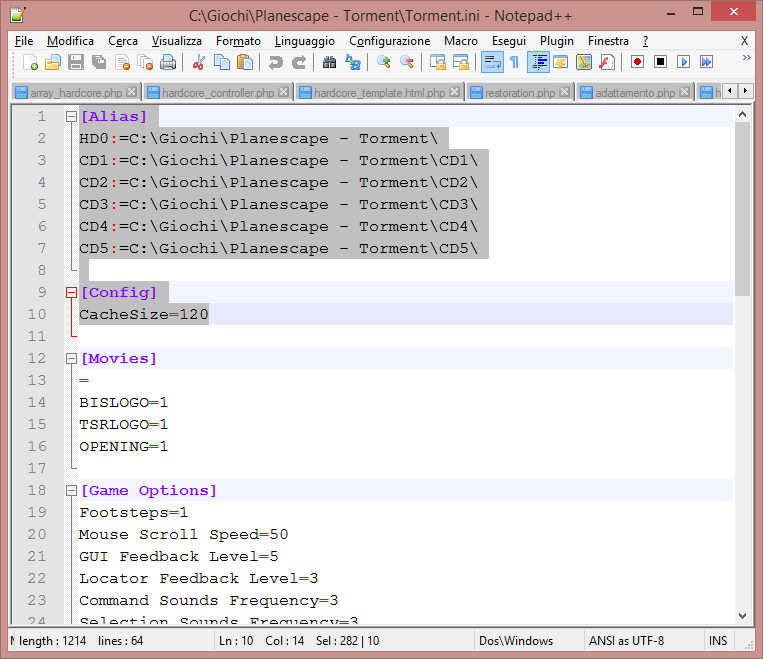Screen dimensions: 763x659
Task: Toggle synchronized vertical scrolling icon
Action: point(437,62)
